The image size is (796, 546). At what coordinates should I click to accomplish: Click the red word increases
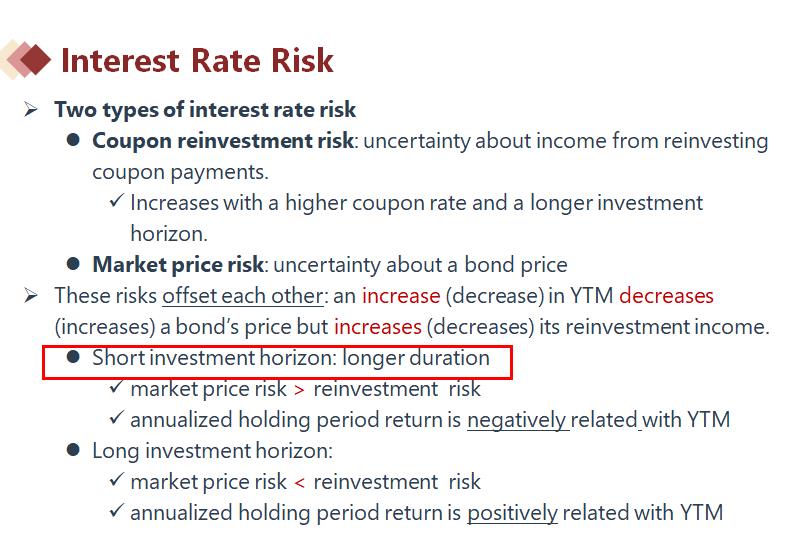tap(378, 327)
